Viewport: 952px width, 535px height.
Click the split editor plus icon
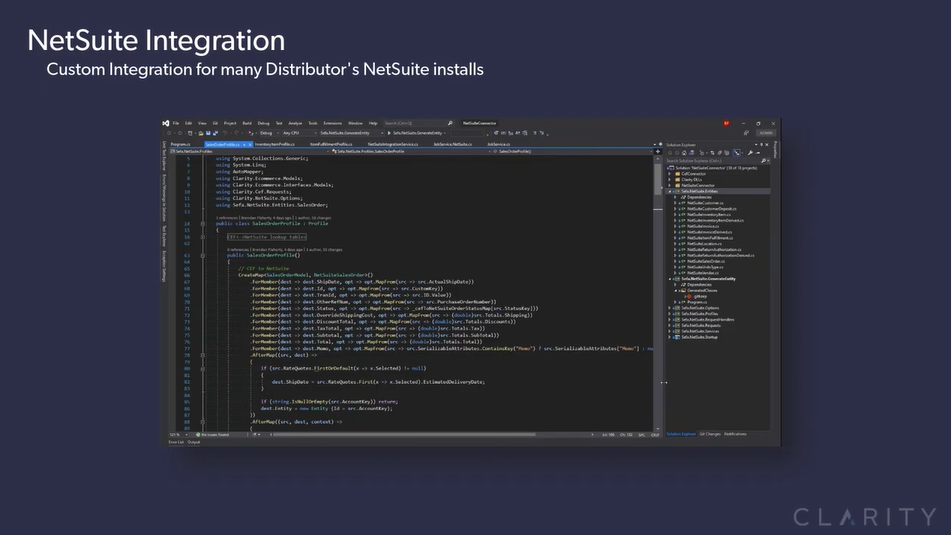[x=658, y=151]
